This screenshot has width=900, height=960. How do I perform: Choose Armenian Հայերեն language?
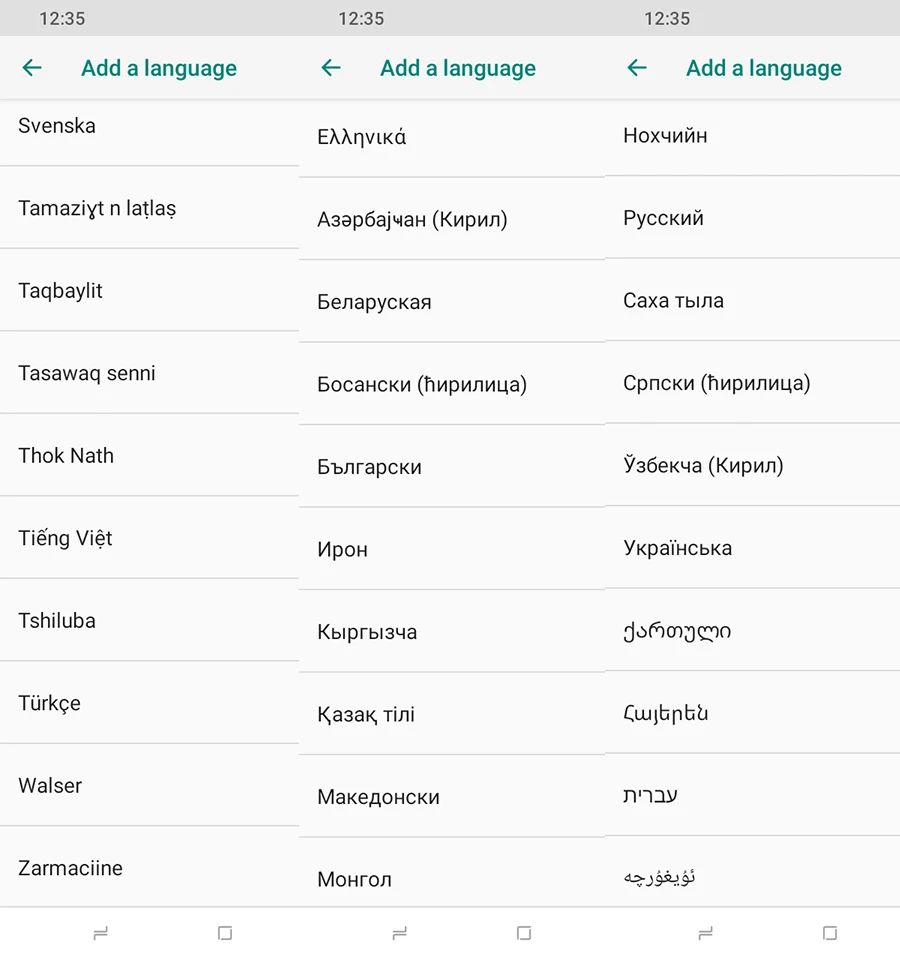(752, 713)
